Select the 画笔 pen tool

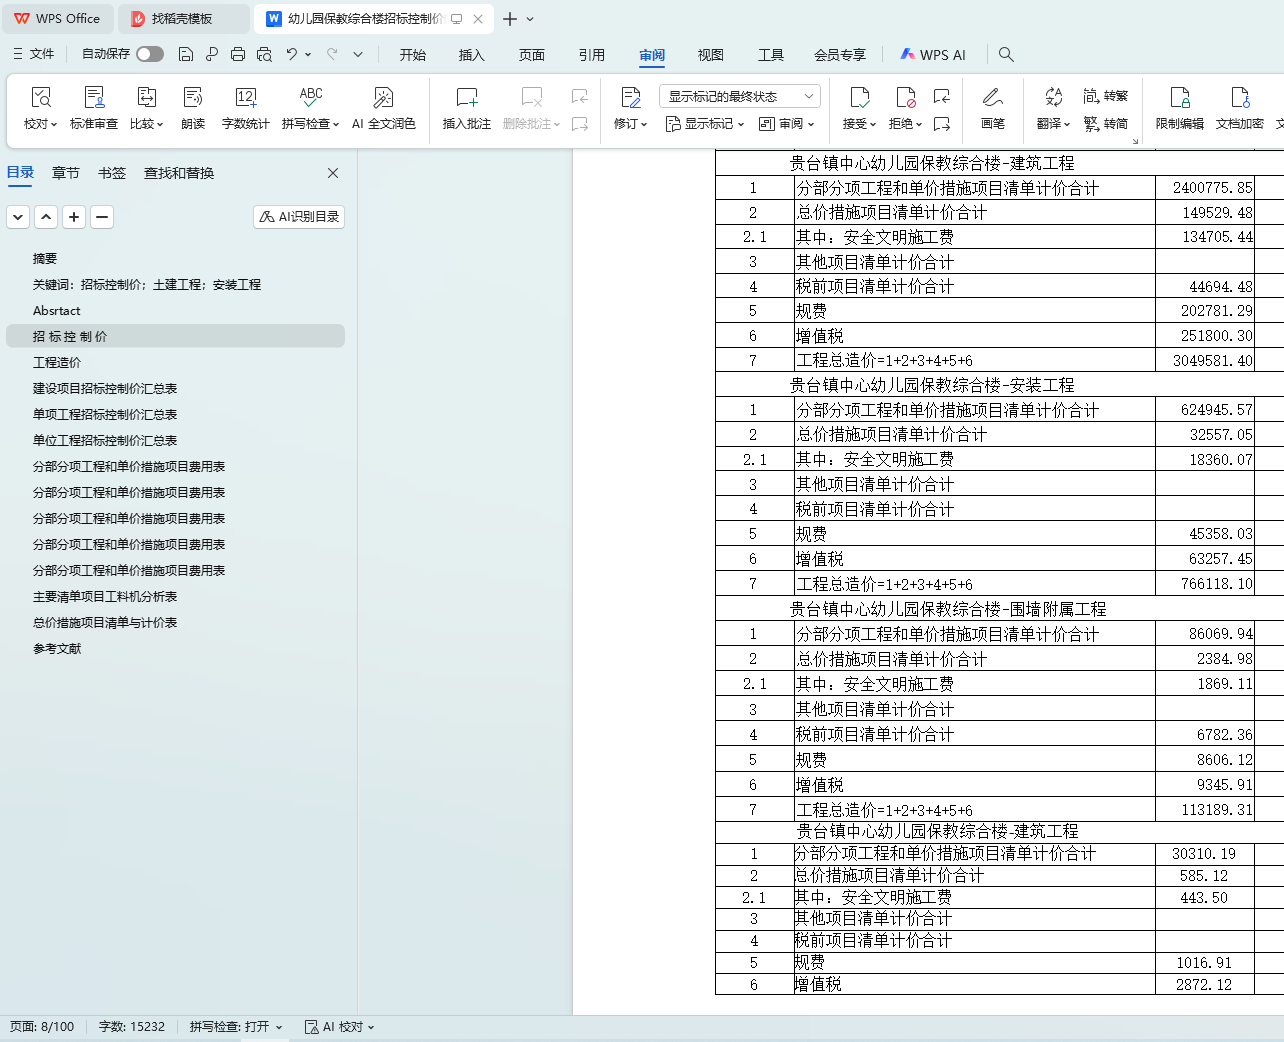(992, 98)
